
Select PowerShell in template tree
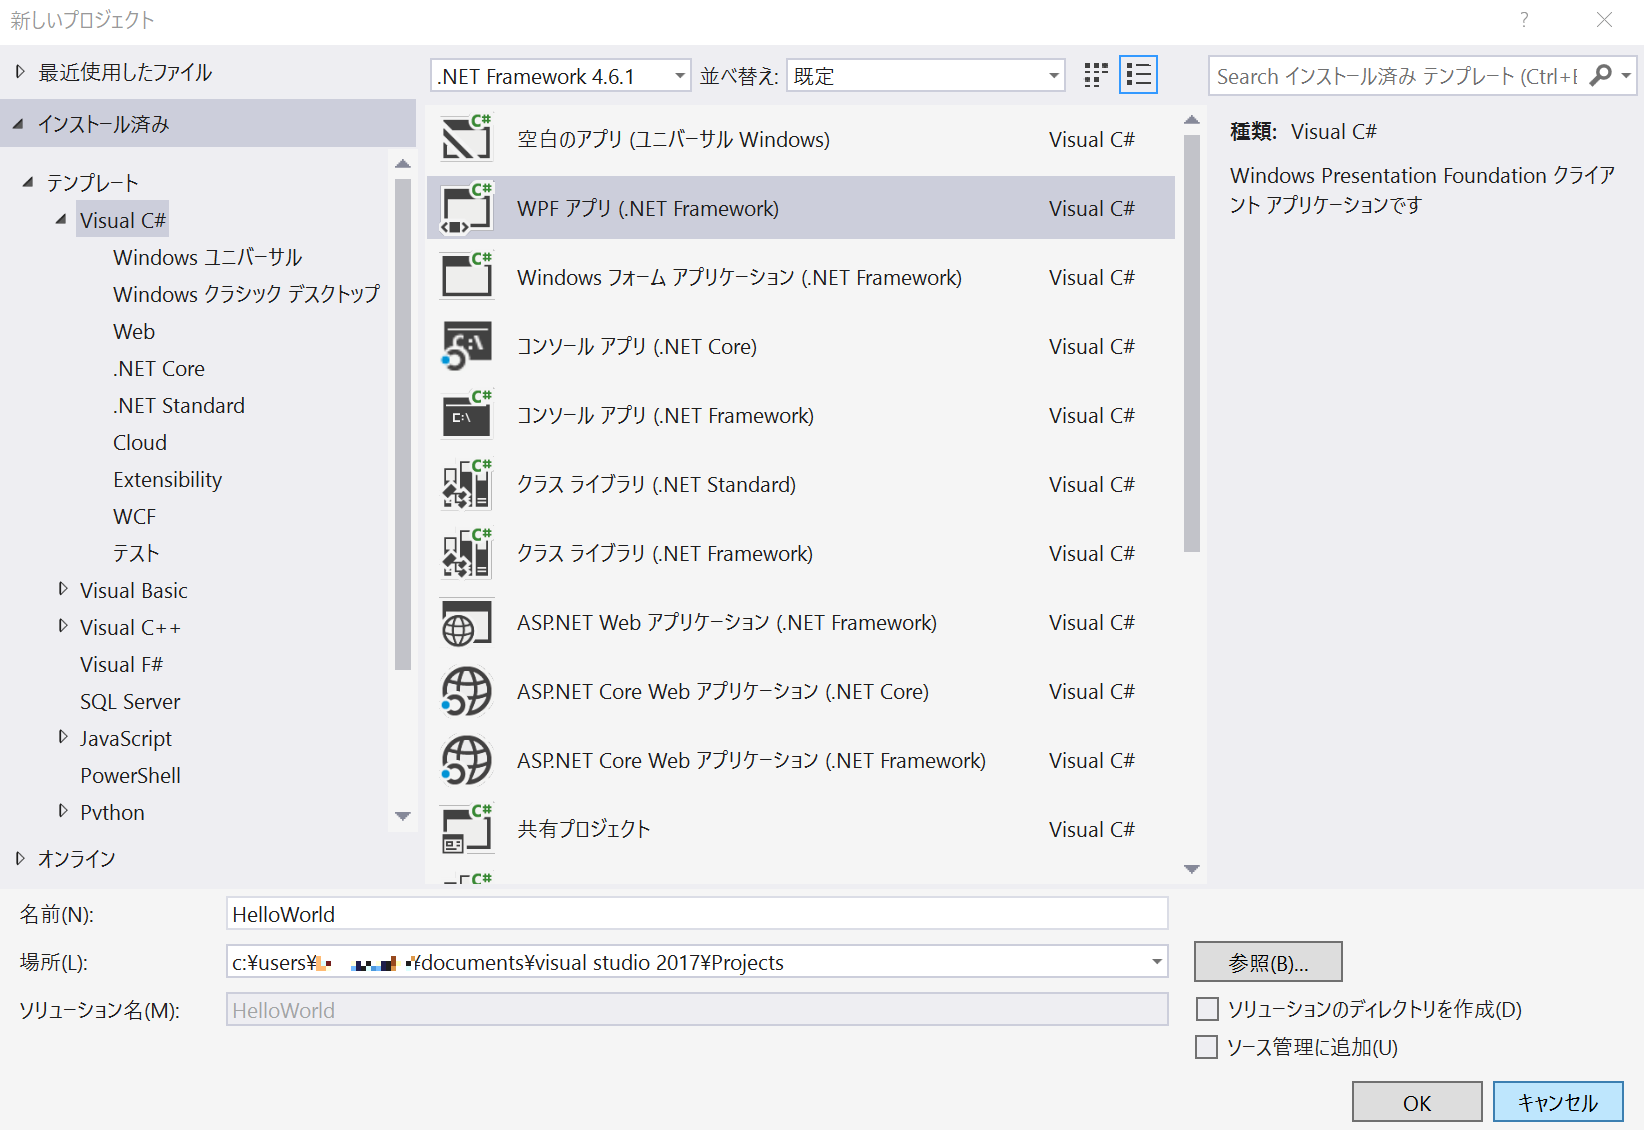point(130,775)
